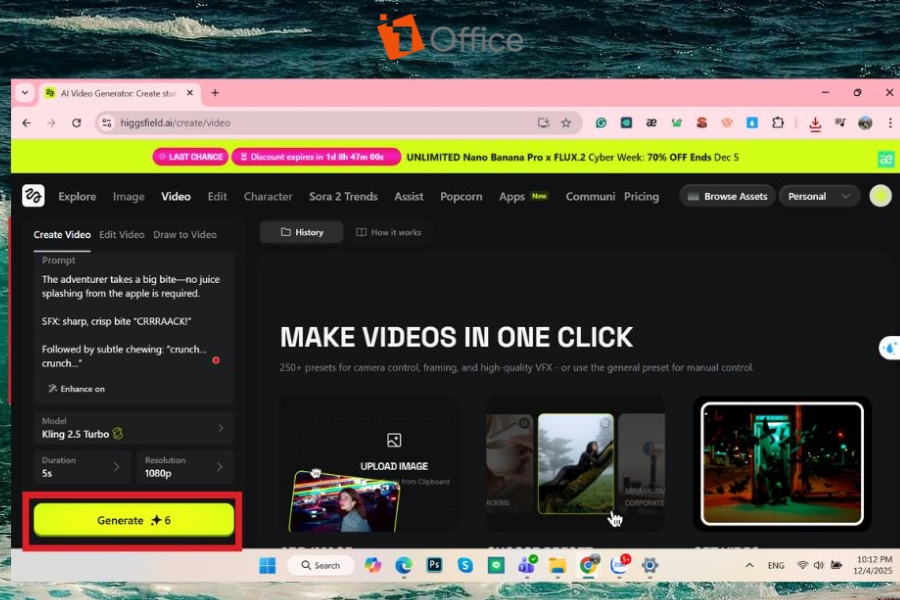Click the floating water drop widget
900x600 pixels.
[x=890, y=348]
